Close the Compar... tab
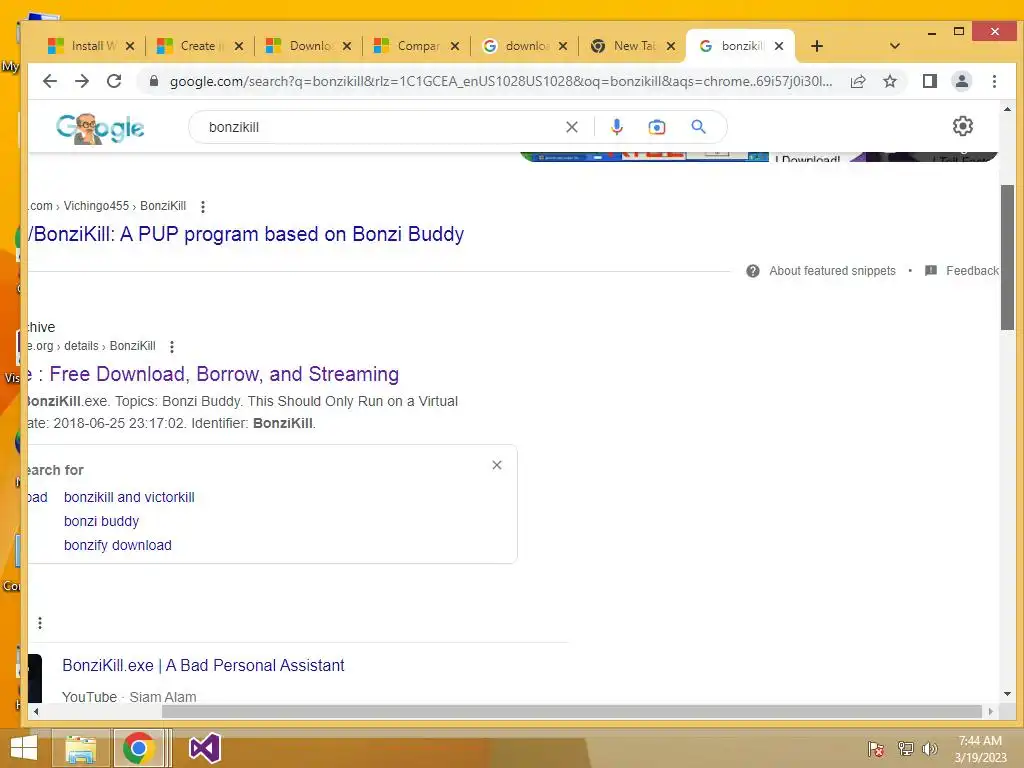This screenshot has height=768, width=1024. tap(455, 46)
